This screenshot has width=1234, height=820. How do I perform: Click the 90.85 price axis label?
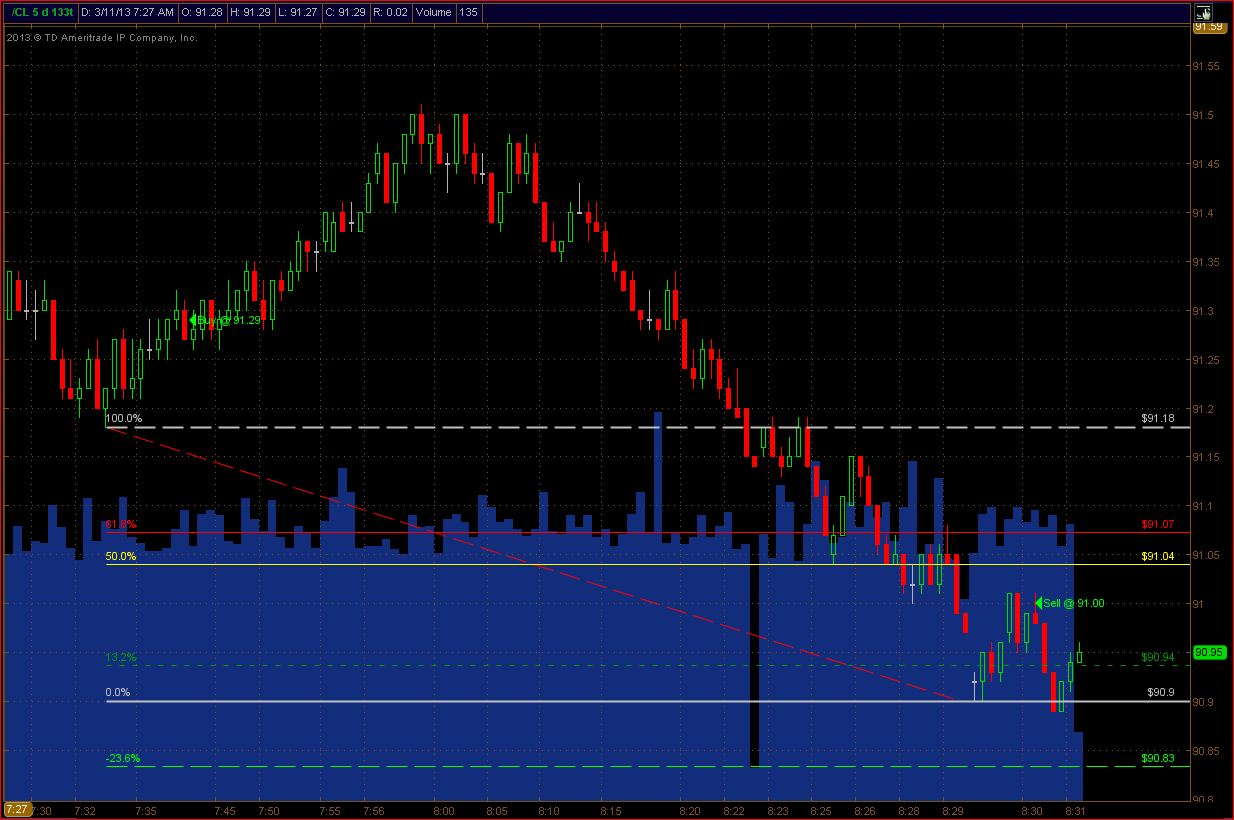(x=1206, y=751)
